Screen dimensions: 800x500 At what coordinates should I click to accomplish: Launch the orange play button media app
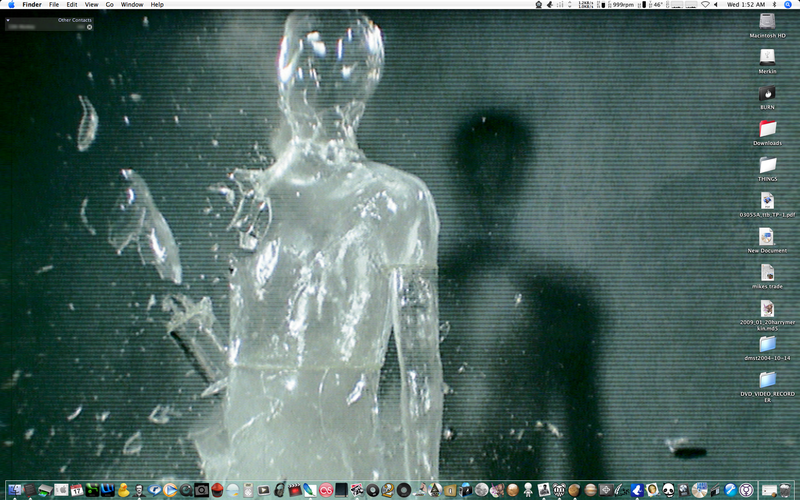170,490
